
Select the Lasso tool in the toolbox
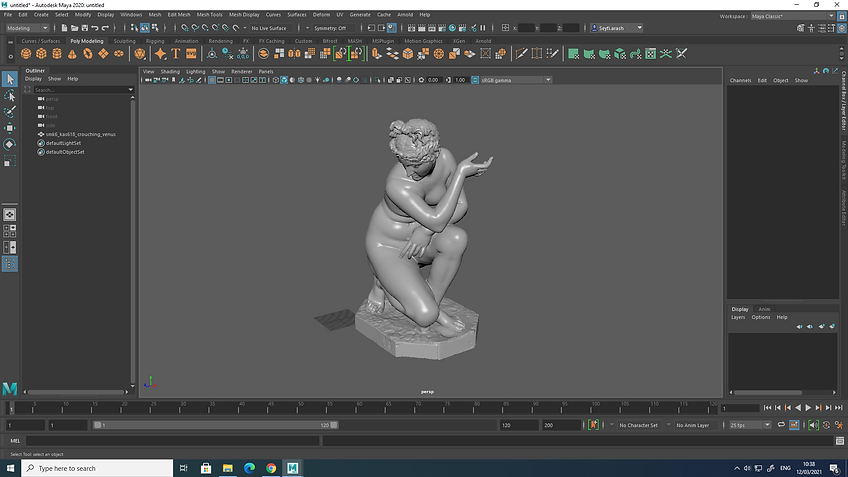(x=10, y=96)
